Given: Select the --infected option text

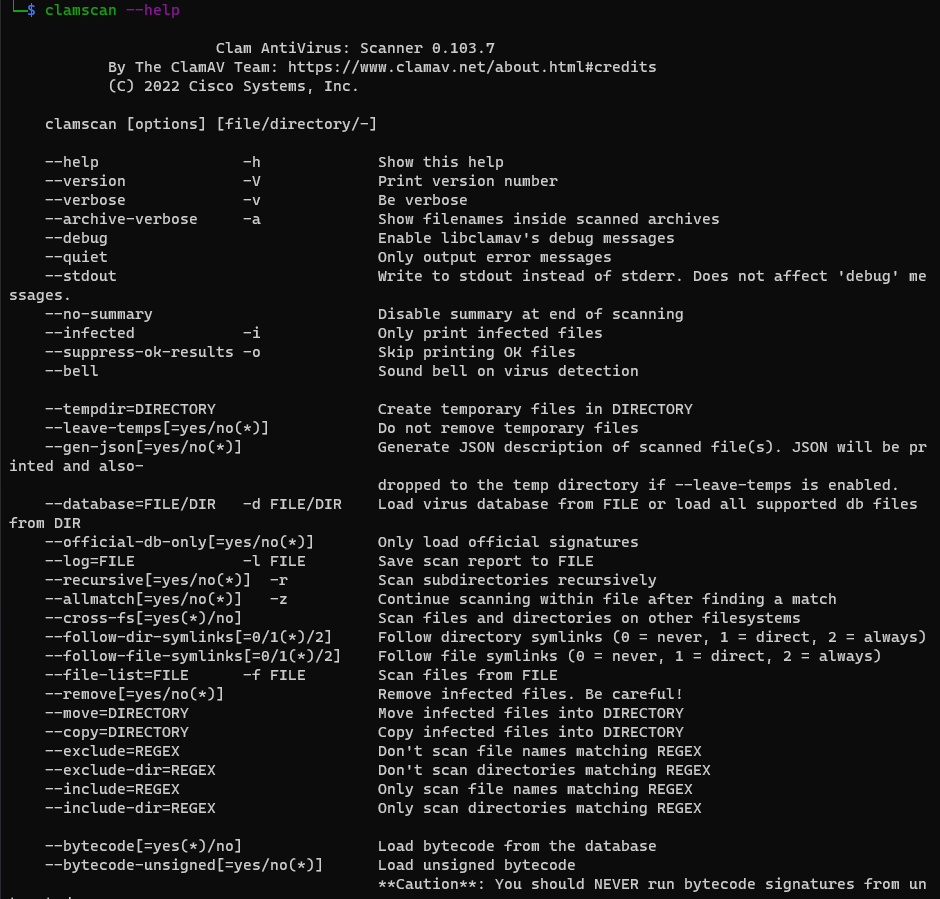Looking at the screenshot, I should [90, 333].
